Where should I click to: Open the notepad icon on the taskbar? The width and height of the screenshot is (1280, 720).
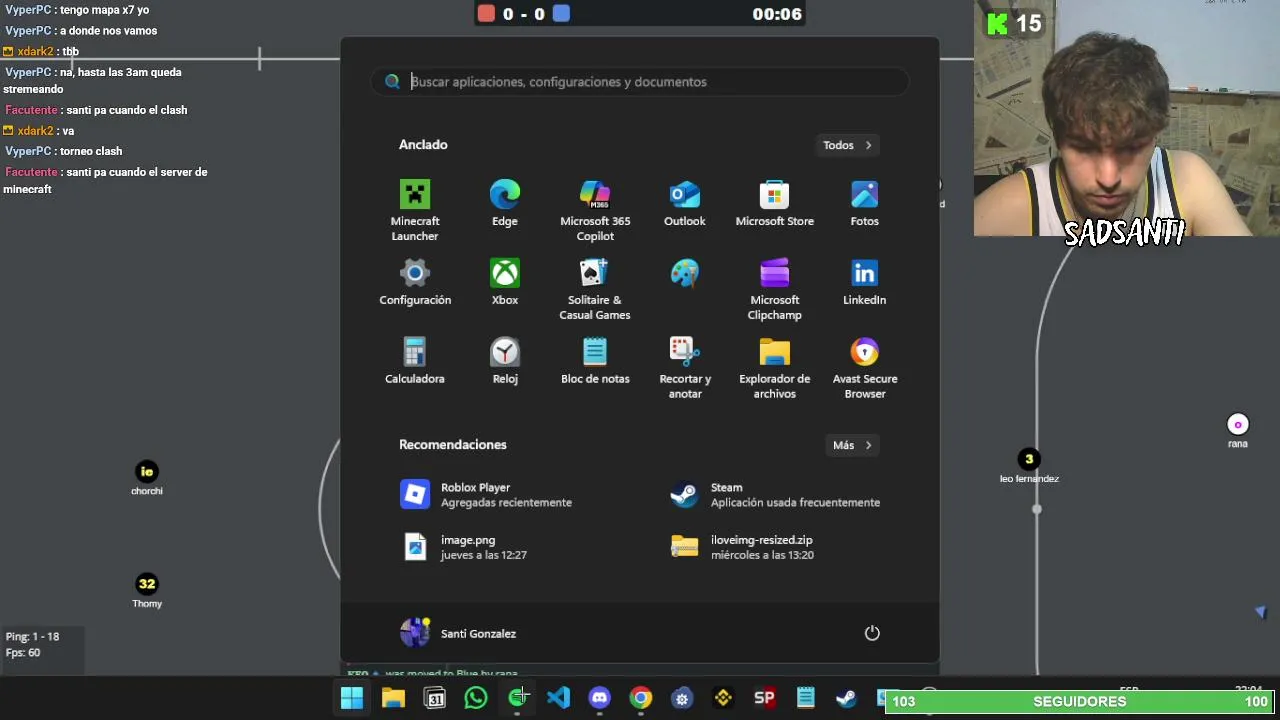[x=806, y=699]
